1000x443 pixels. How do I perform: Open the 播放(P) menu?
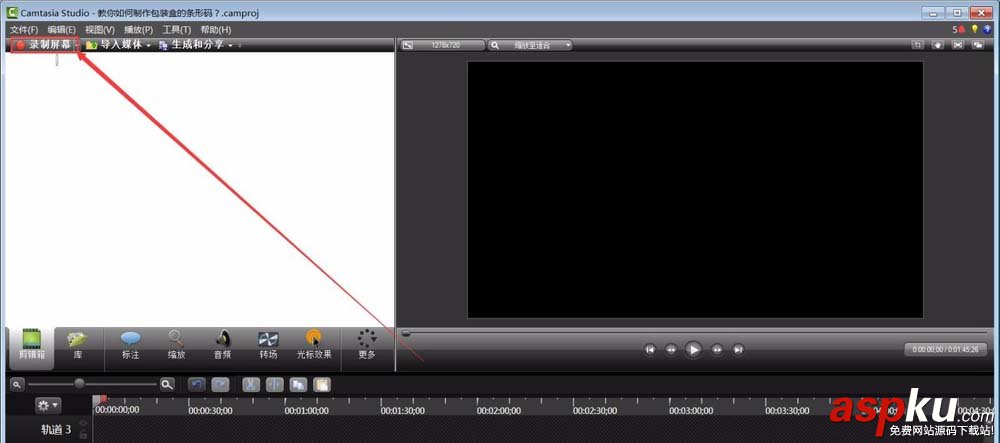click(x=138, y=29)
